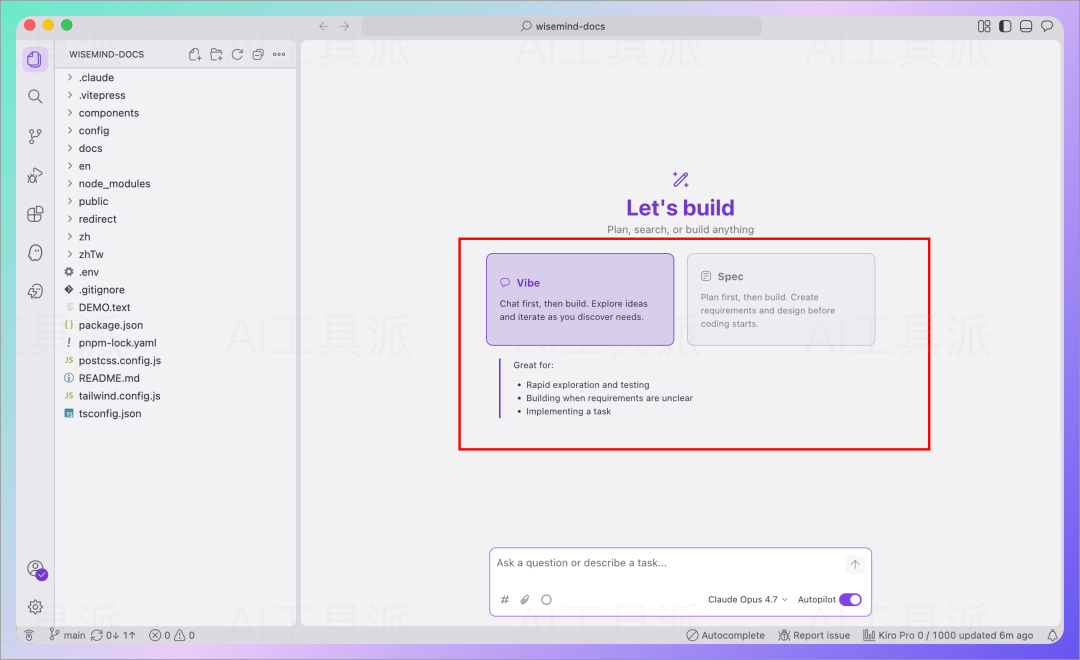
Task: Add context with the hash icon
Action: click(x=505, y=599)
